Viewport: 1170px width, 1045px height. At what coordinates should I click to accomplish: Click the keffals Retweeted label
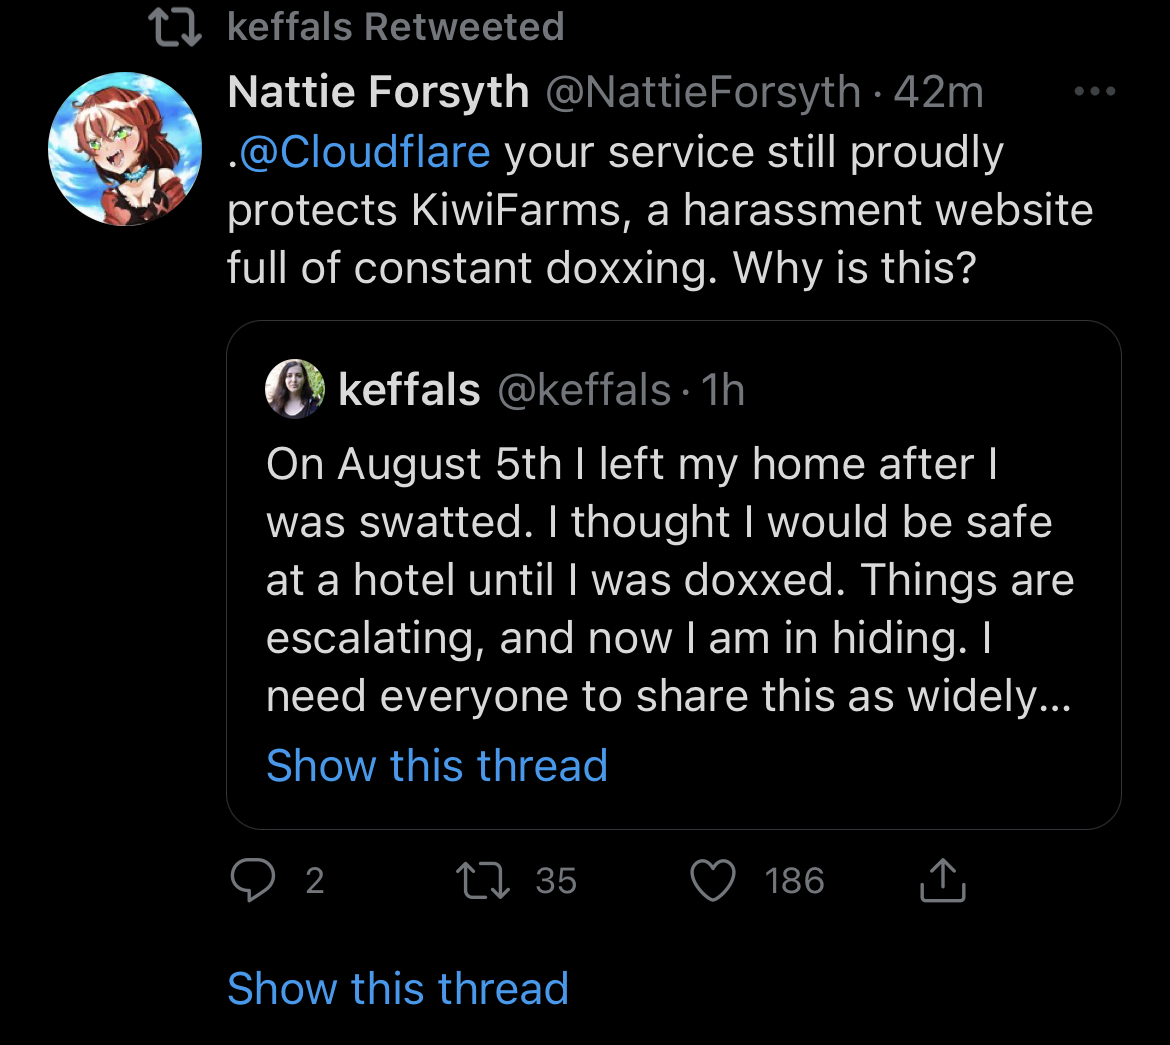click(x=395, y=28)
